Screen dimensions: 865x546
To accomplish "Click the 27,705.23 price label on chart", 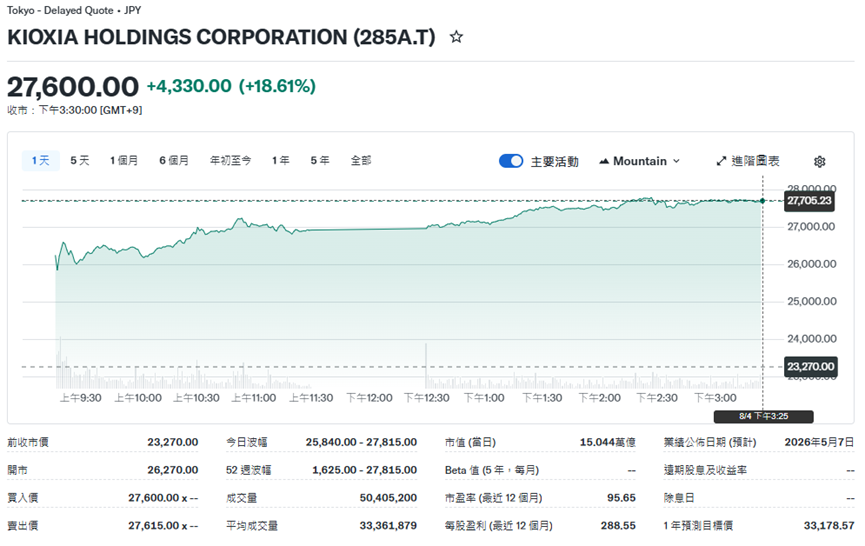I will (x=810, y=201).
